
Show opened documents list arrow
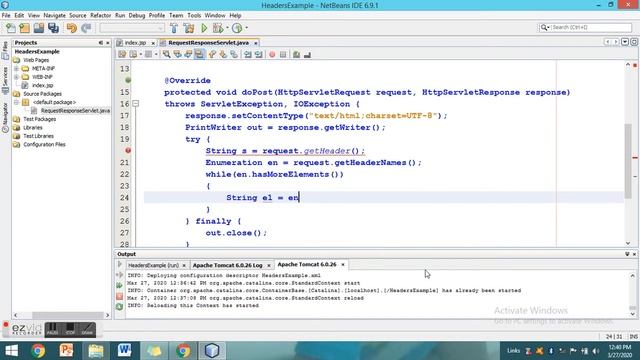(625, 42)
